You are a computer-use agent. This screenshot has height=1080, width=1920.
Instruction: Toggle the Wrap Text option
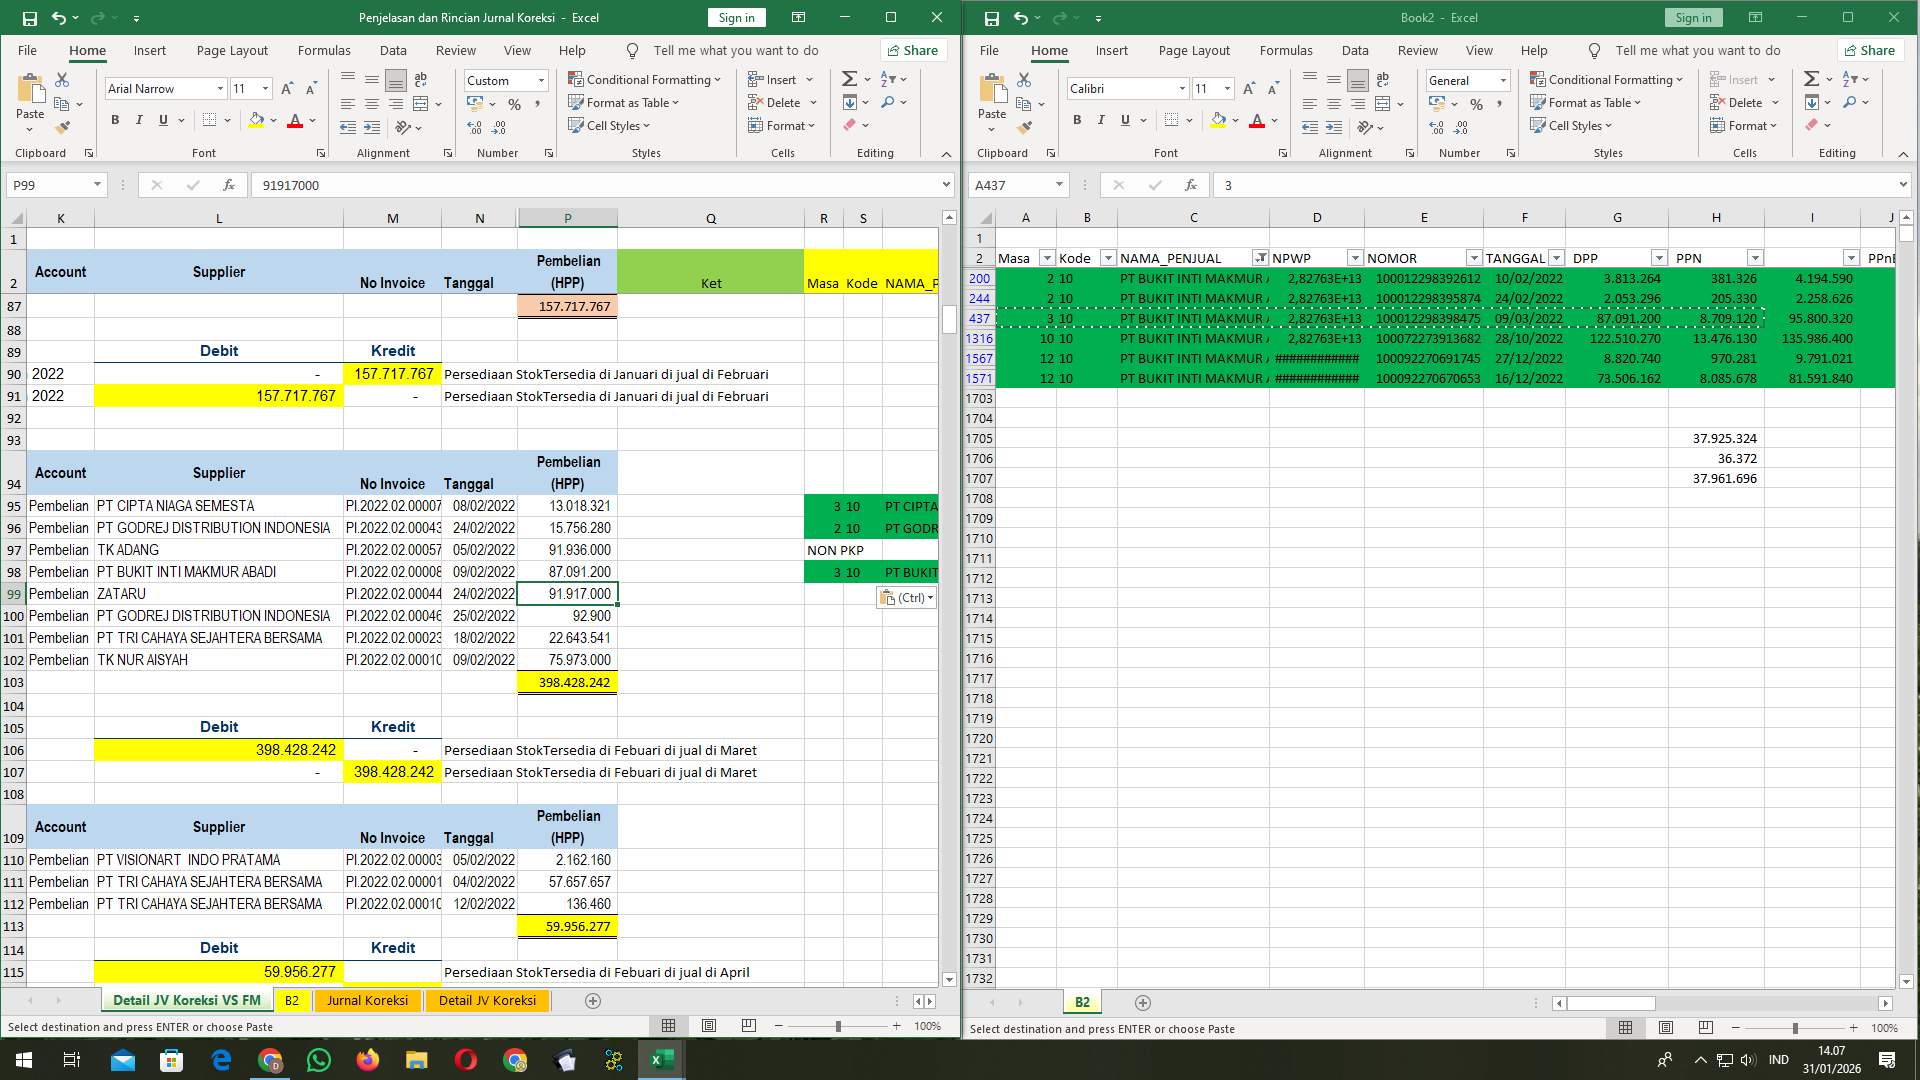[420, 78]
